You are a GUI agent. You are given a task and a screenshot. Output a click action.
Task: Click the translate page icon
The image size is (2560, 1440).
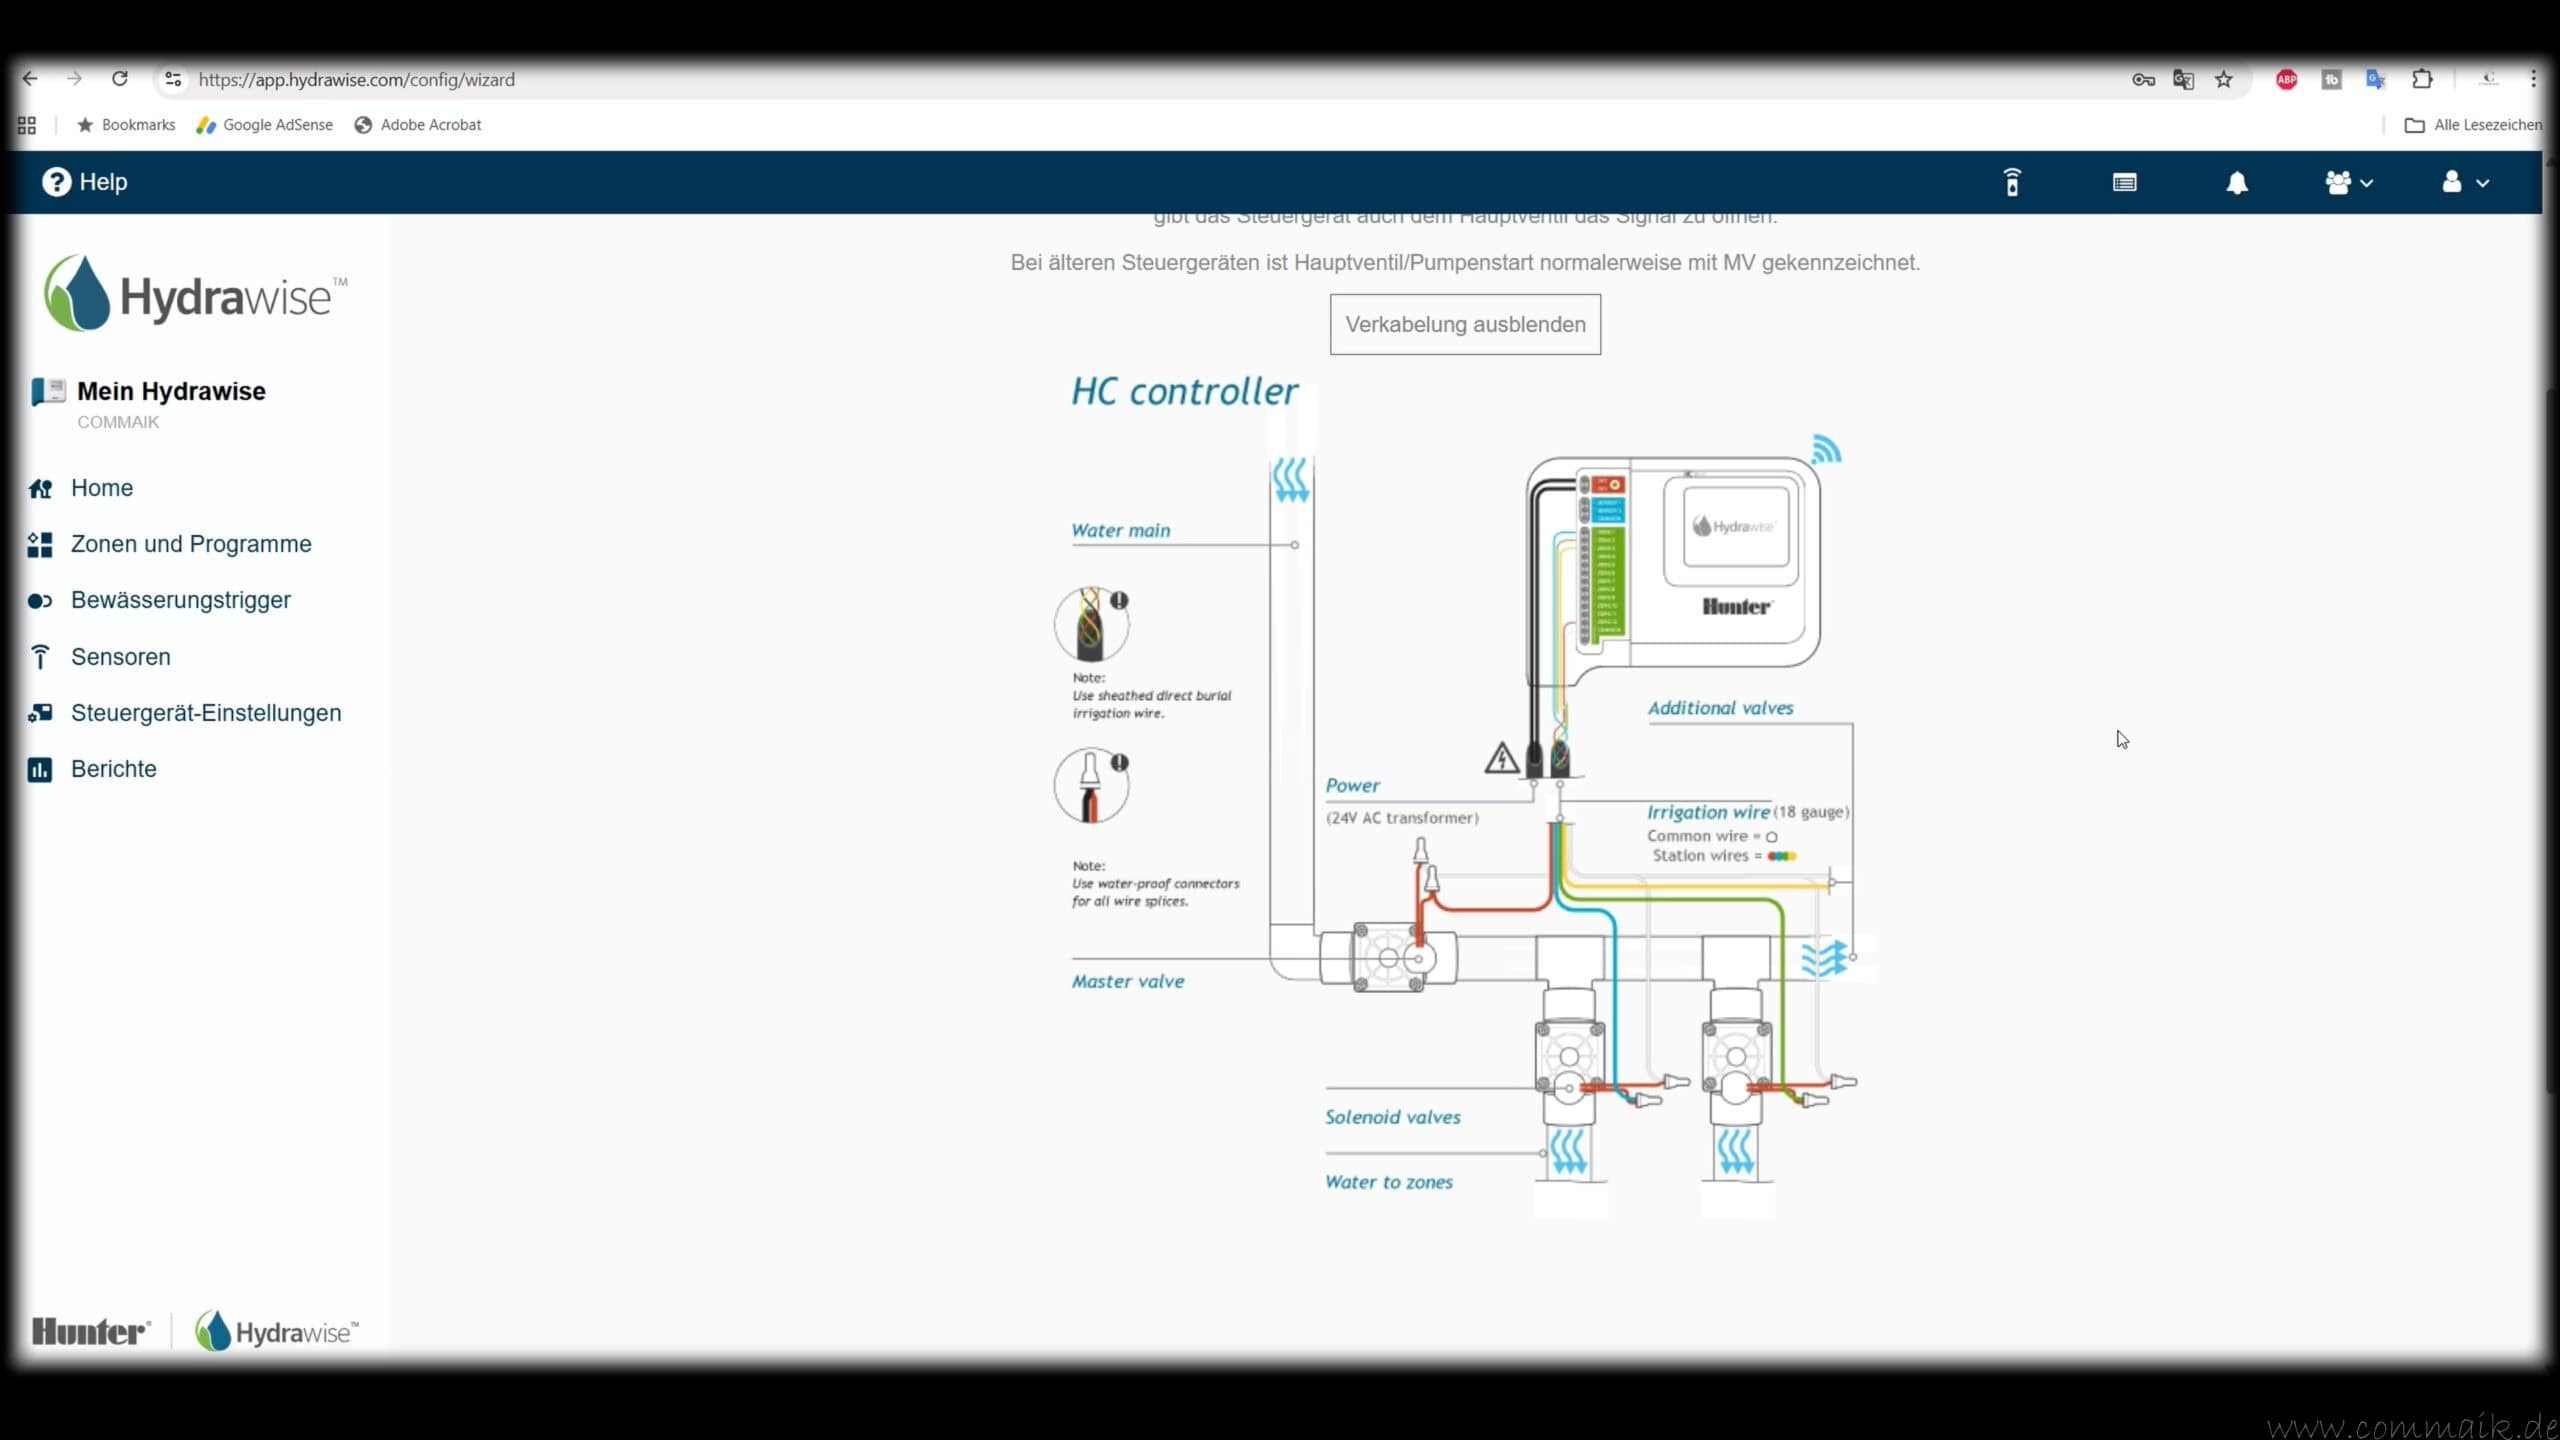click(x=2184, y=79)
